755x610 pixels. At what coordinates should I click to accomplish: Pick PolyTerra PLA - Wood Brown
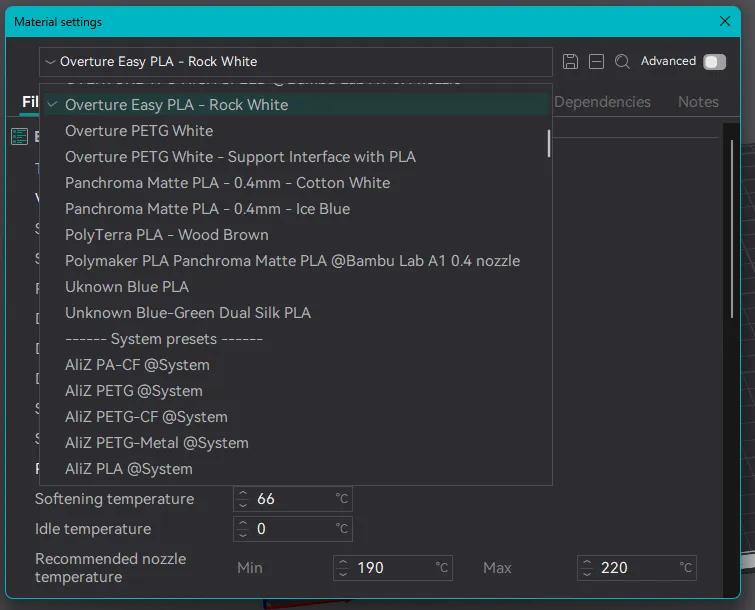(166, 235)
